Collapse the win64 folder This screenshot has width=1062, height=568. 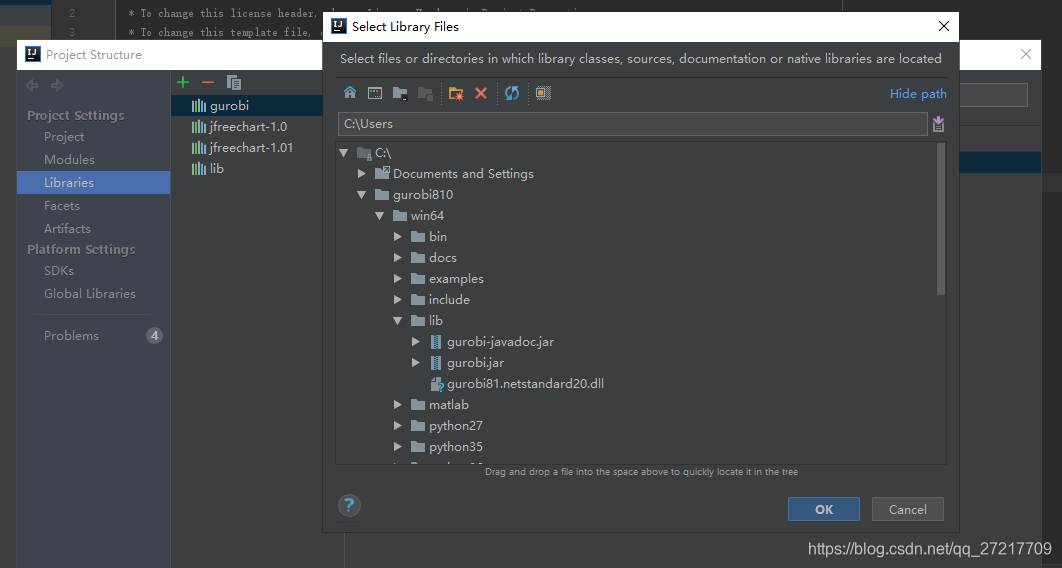(379, 216)
